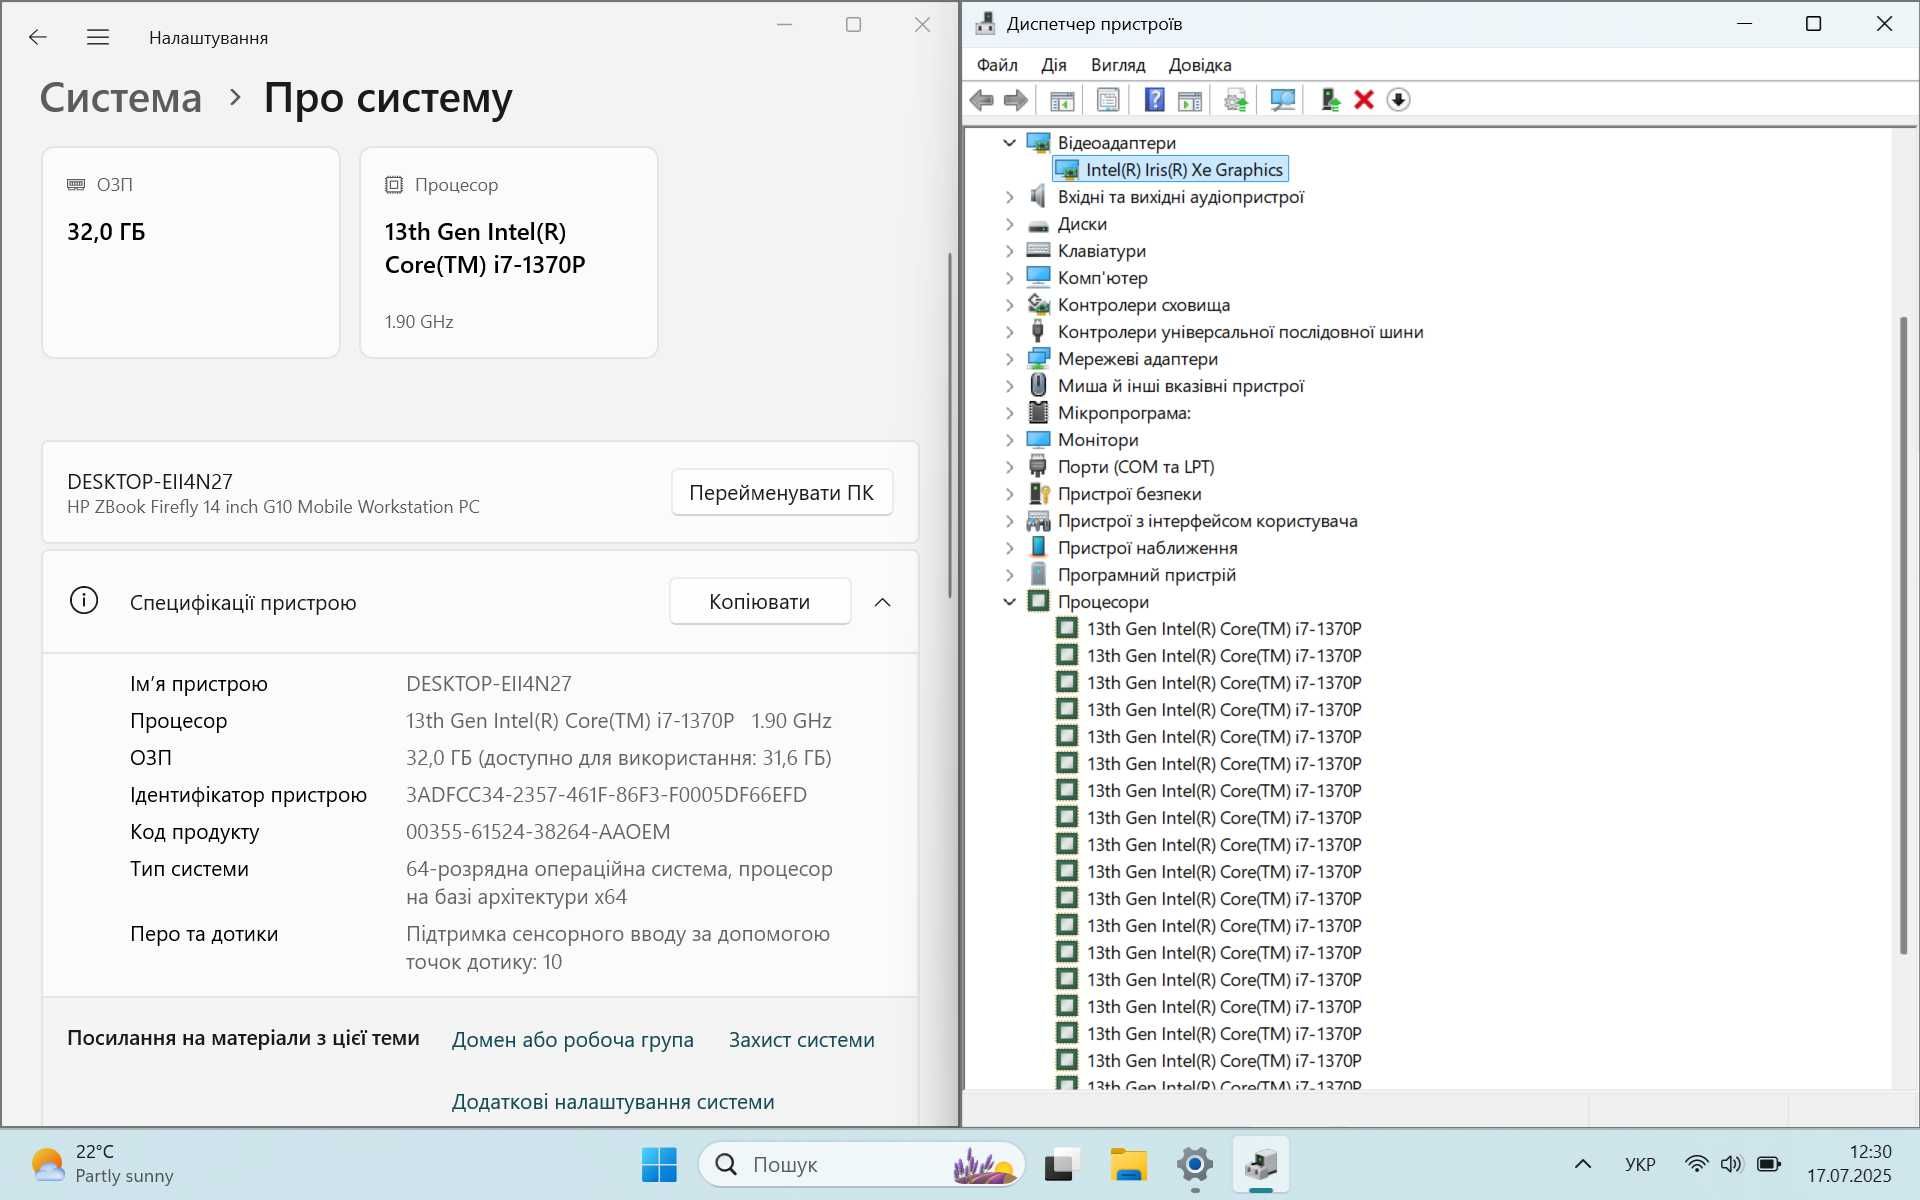Click the Device Manager taskbar icon
The image size is (1920, 1200).
(1261, 1164)
